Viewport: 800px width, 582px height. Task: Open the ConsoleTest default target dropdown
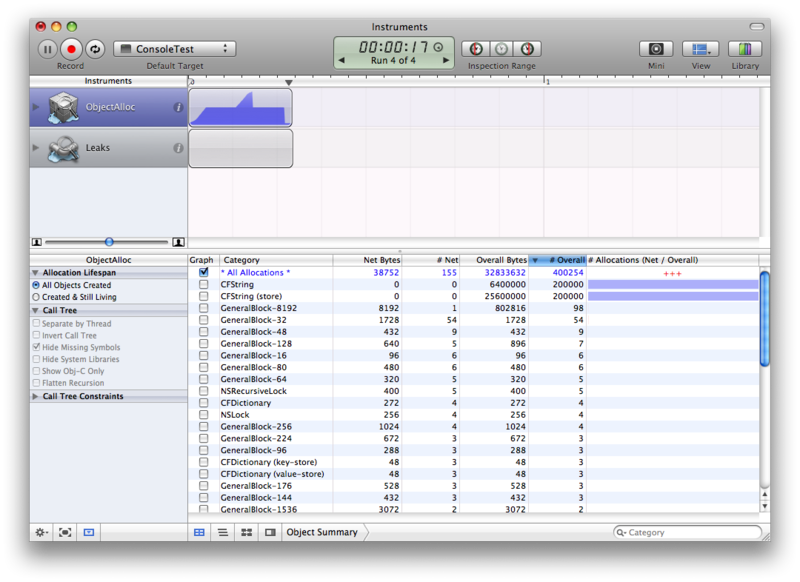click(174, 48)
